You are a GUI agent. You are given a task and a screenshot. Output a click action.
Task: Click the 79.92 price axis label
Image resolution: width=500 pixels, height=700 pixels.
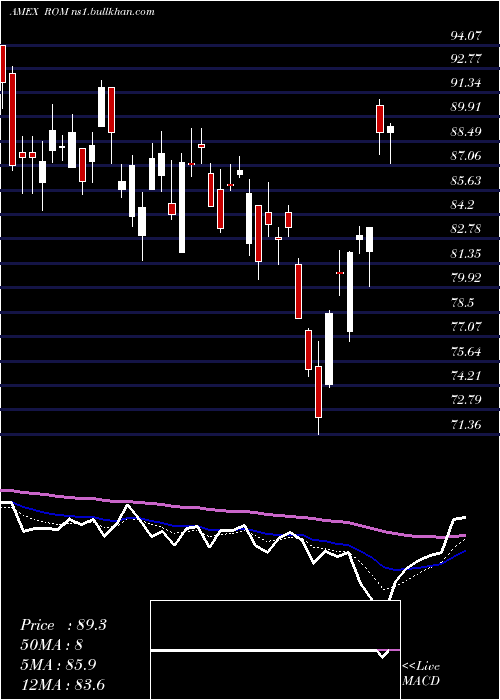466,278
